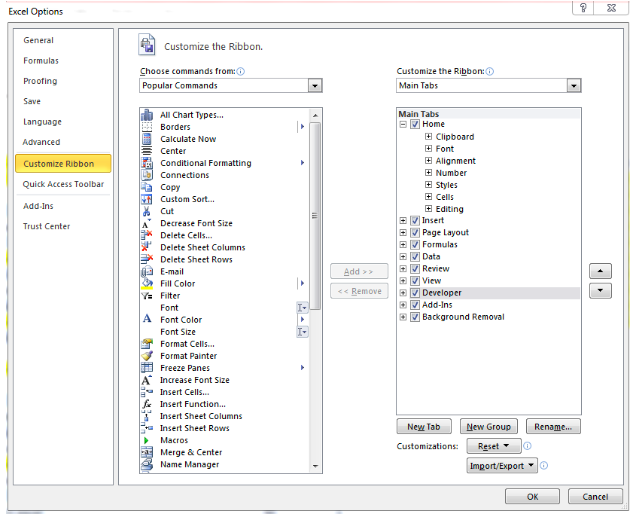632x515 pixels.
Task: Click the Merge & Center icon
Action: tap(147, 452)
